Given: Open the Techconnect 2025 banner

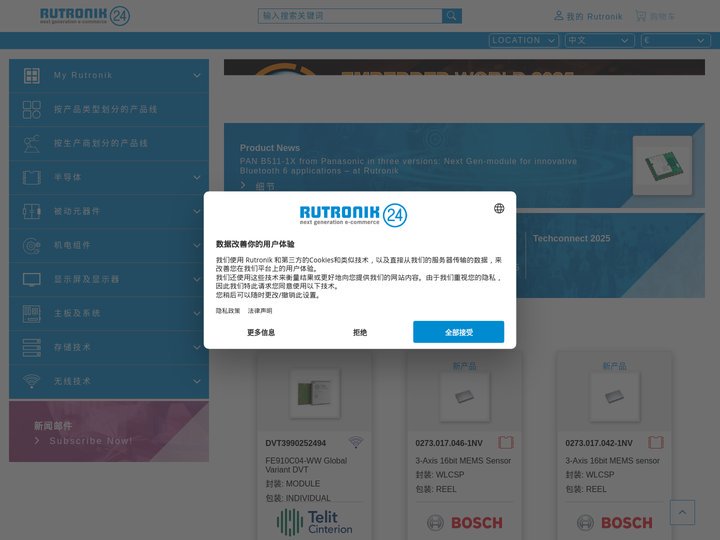Looking at the screenshot, I should (571, 238).
